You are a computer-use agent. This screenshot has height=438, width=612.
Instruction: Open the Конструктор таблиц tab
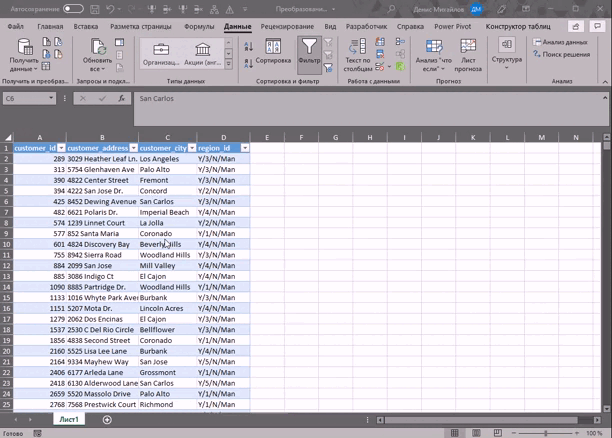coord(518,26)
